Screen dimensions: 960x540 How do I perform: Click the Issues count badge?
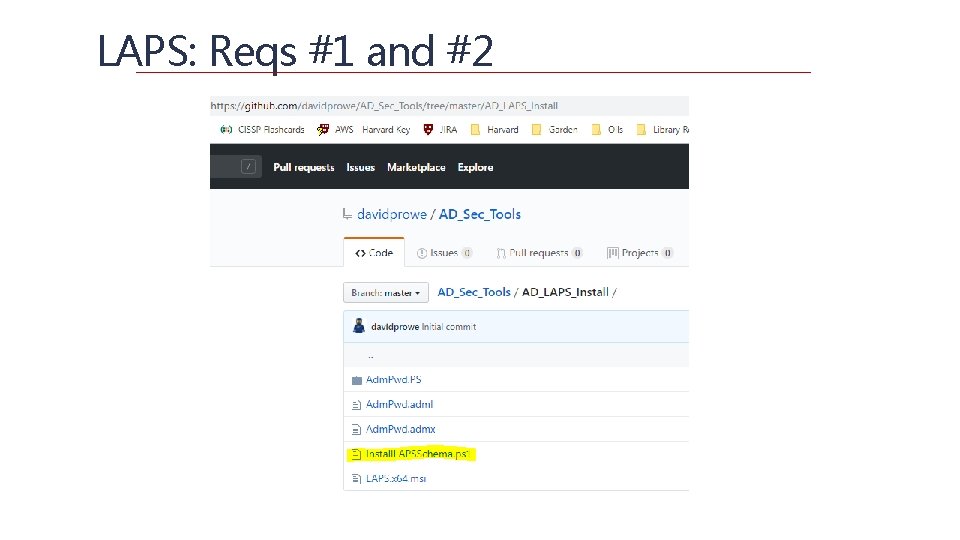(467, 253)
